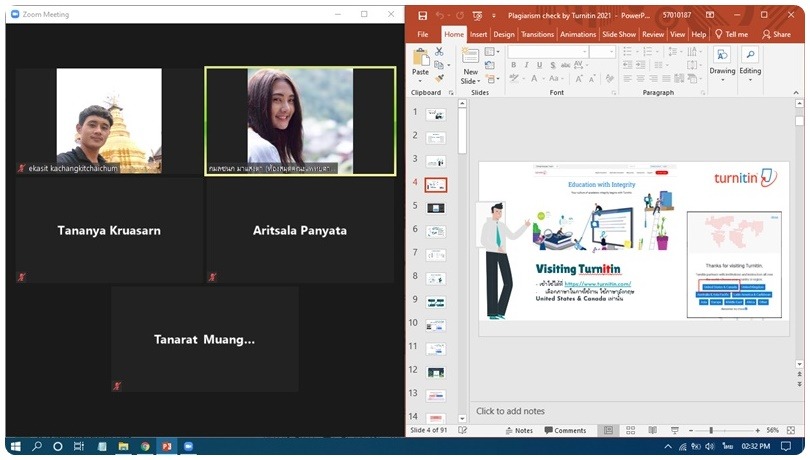810x460 pixels.
Task: Select the Cut scissors icon
Action: (439, 51)
